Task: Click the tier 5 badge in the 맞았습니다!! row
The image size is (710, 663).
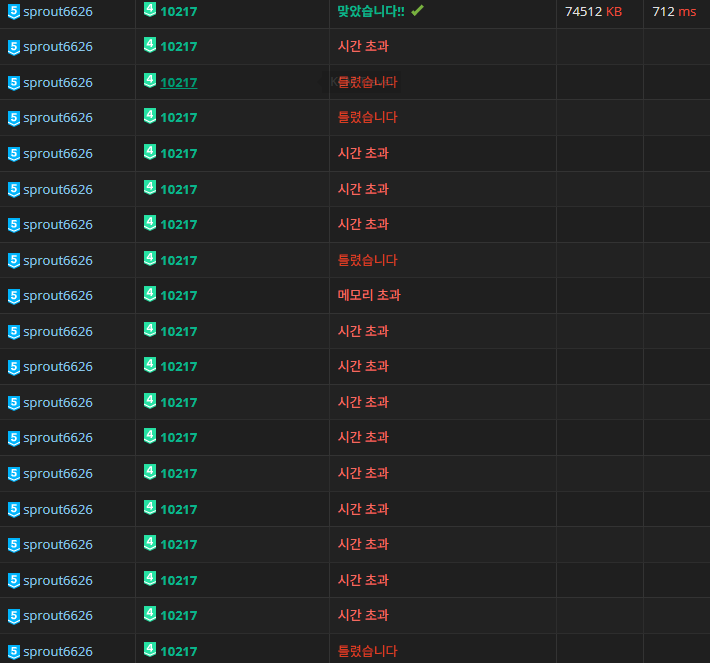Action: click(14, 11)
